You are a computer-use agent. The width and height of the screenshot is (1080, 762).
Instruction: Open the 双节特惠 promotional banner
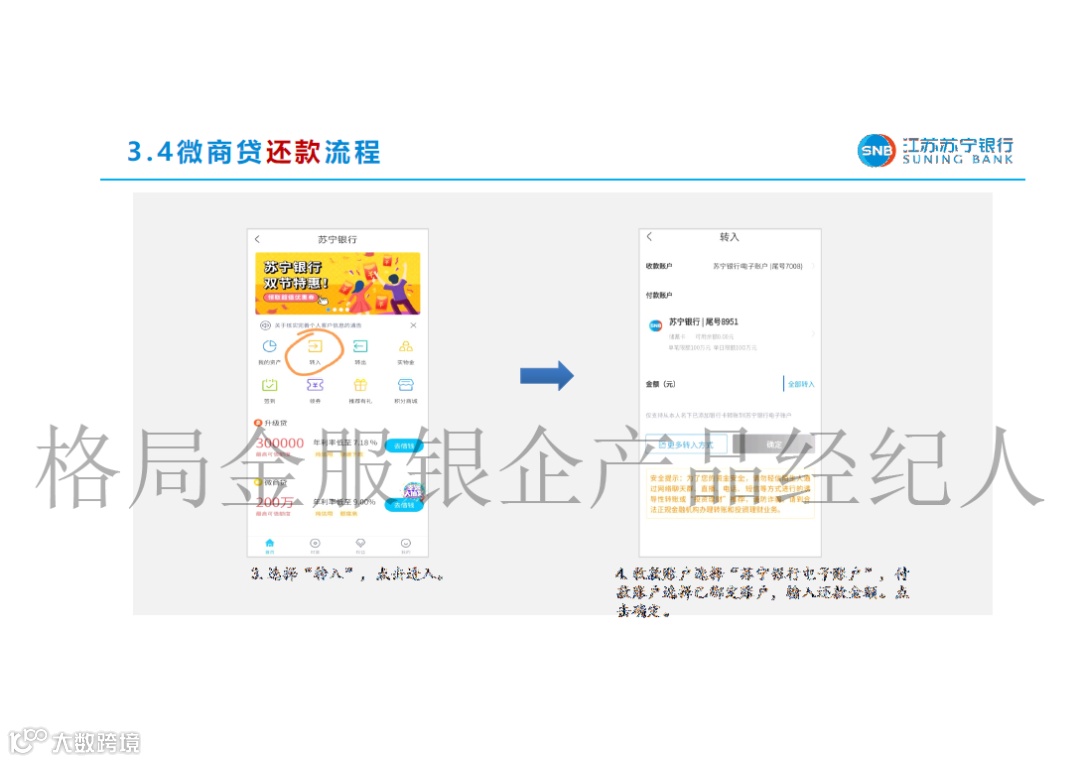[x=338, y=283]
